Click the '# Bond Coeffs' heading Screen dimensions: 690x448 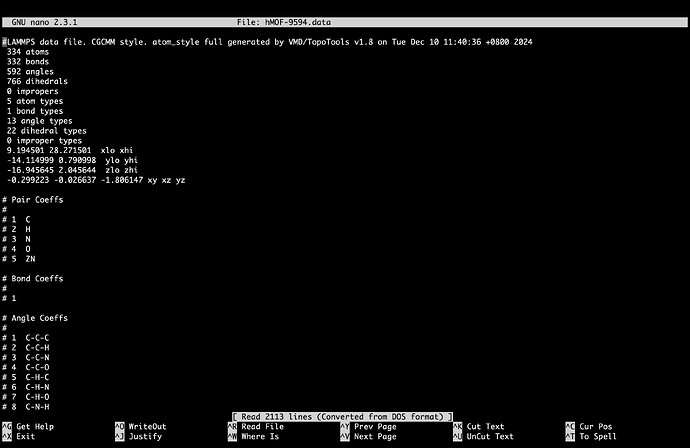pos(33,279)
